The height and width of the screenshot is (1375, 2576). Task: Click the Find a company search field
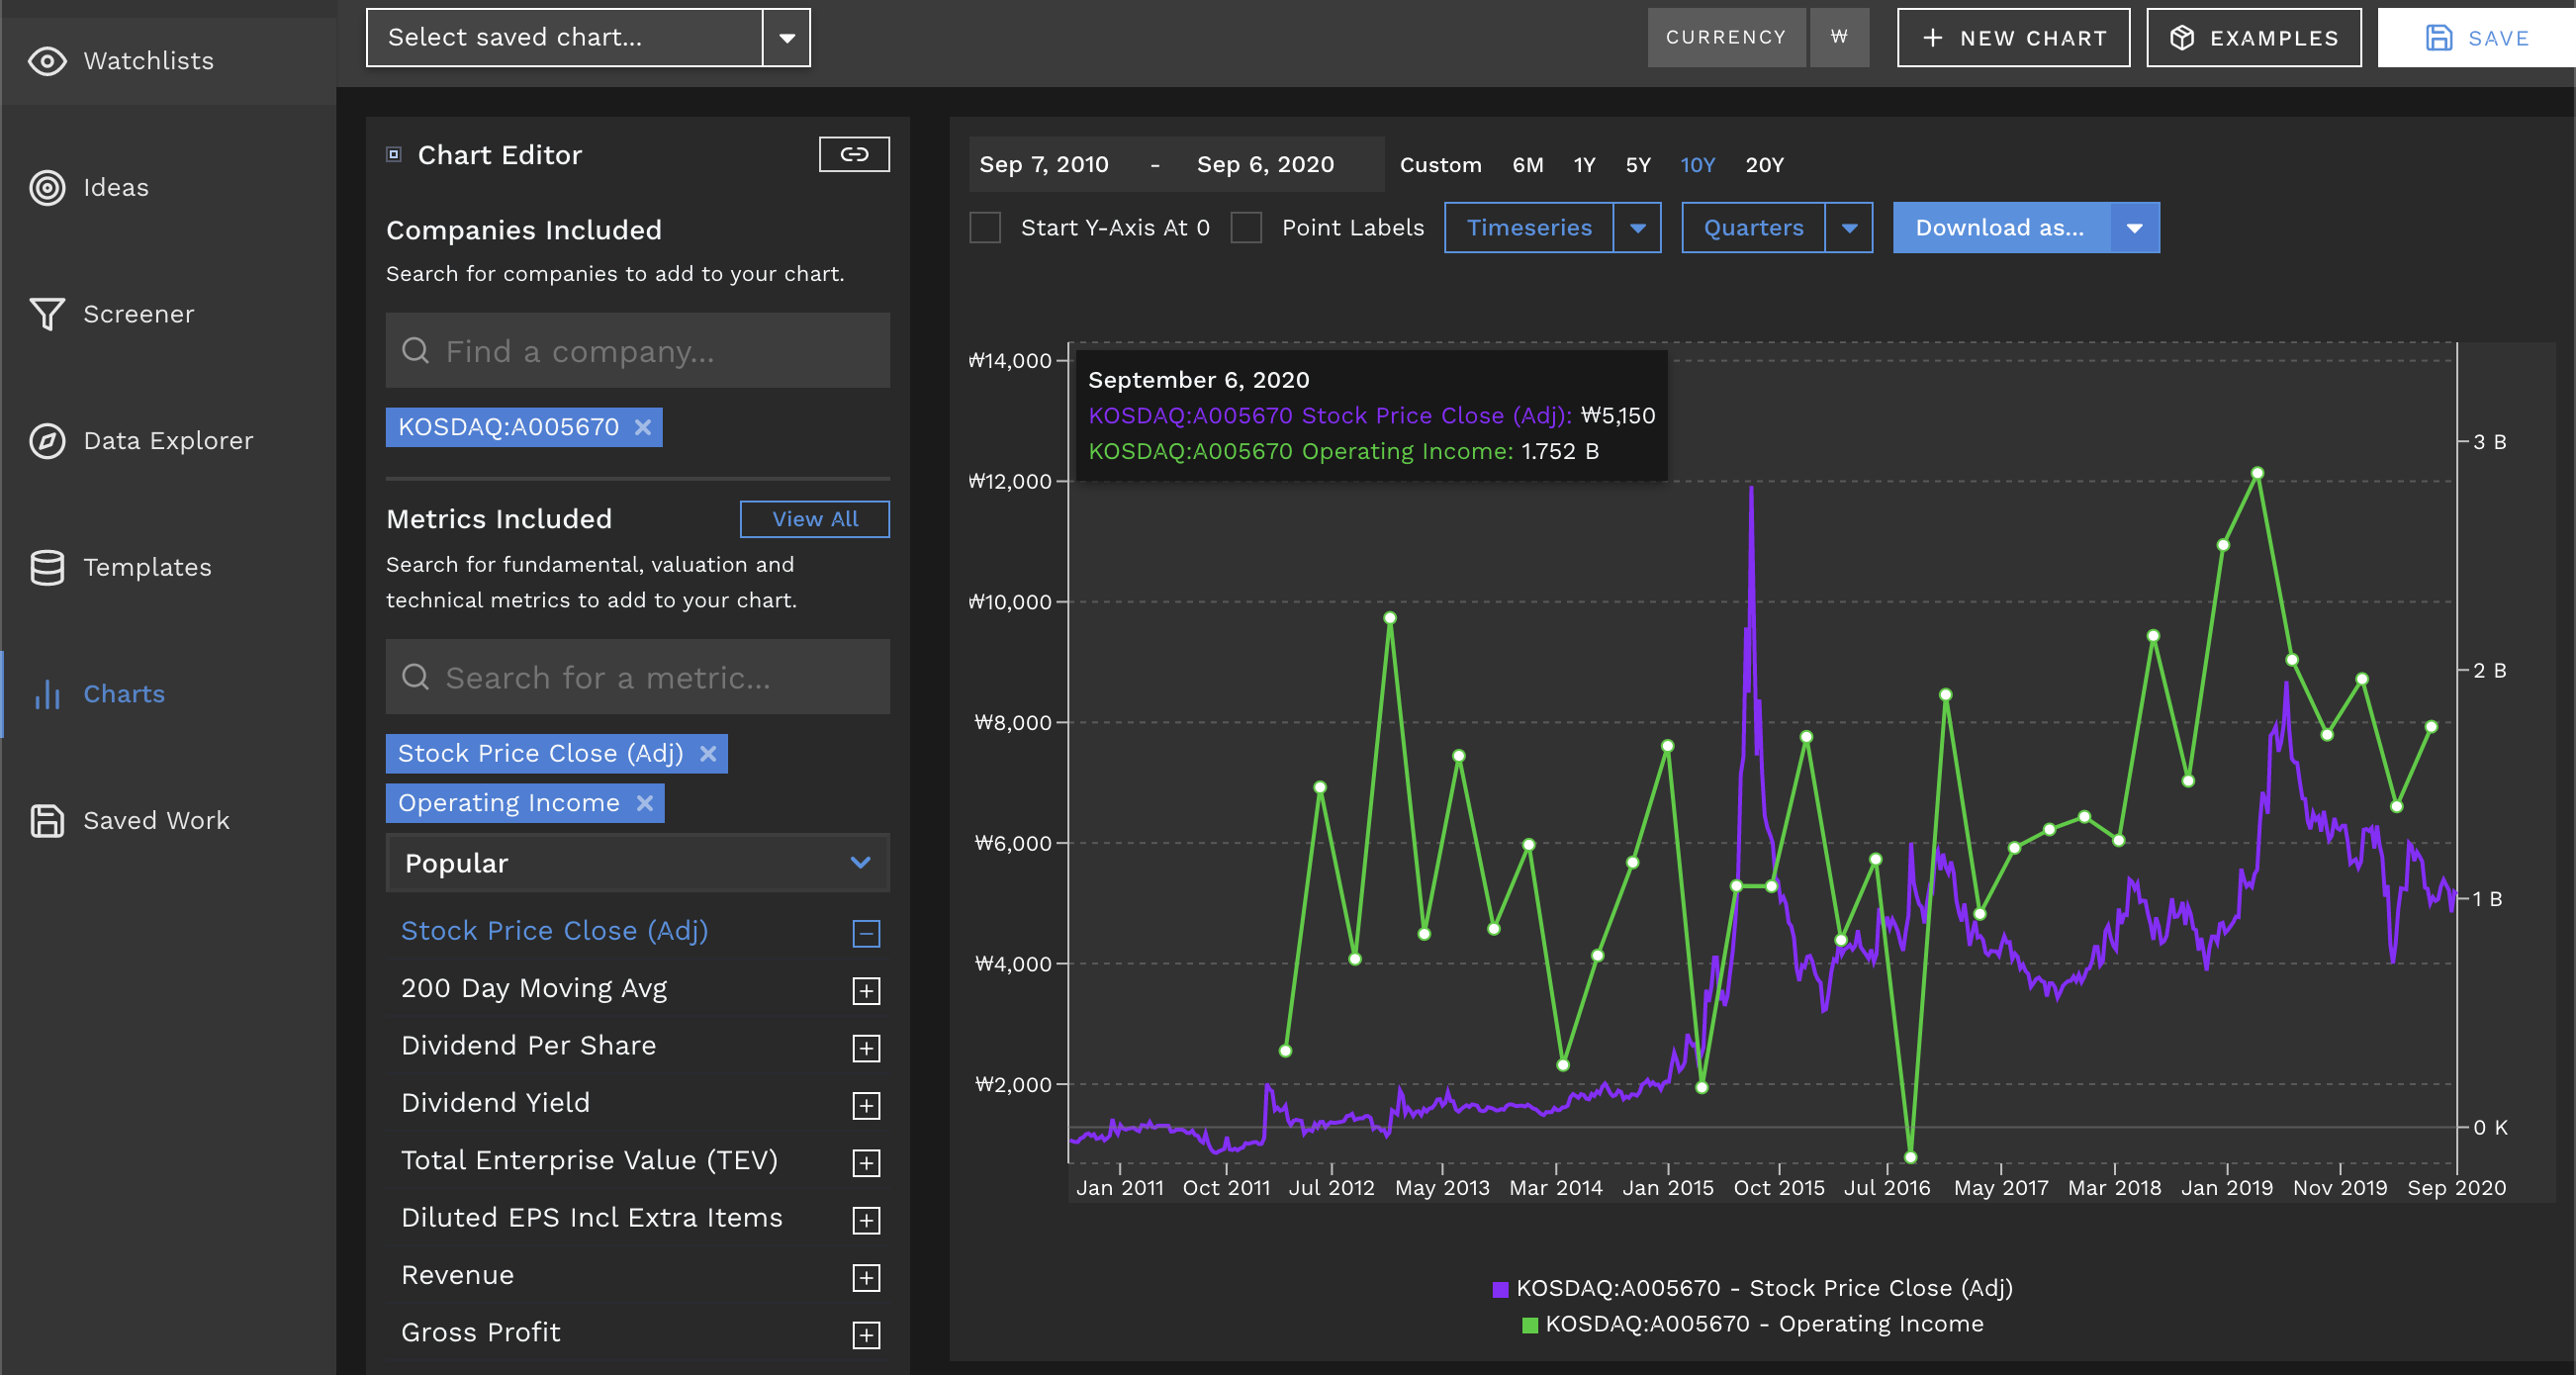pyautogui.click(x=637, y=351)
